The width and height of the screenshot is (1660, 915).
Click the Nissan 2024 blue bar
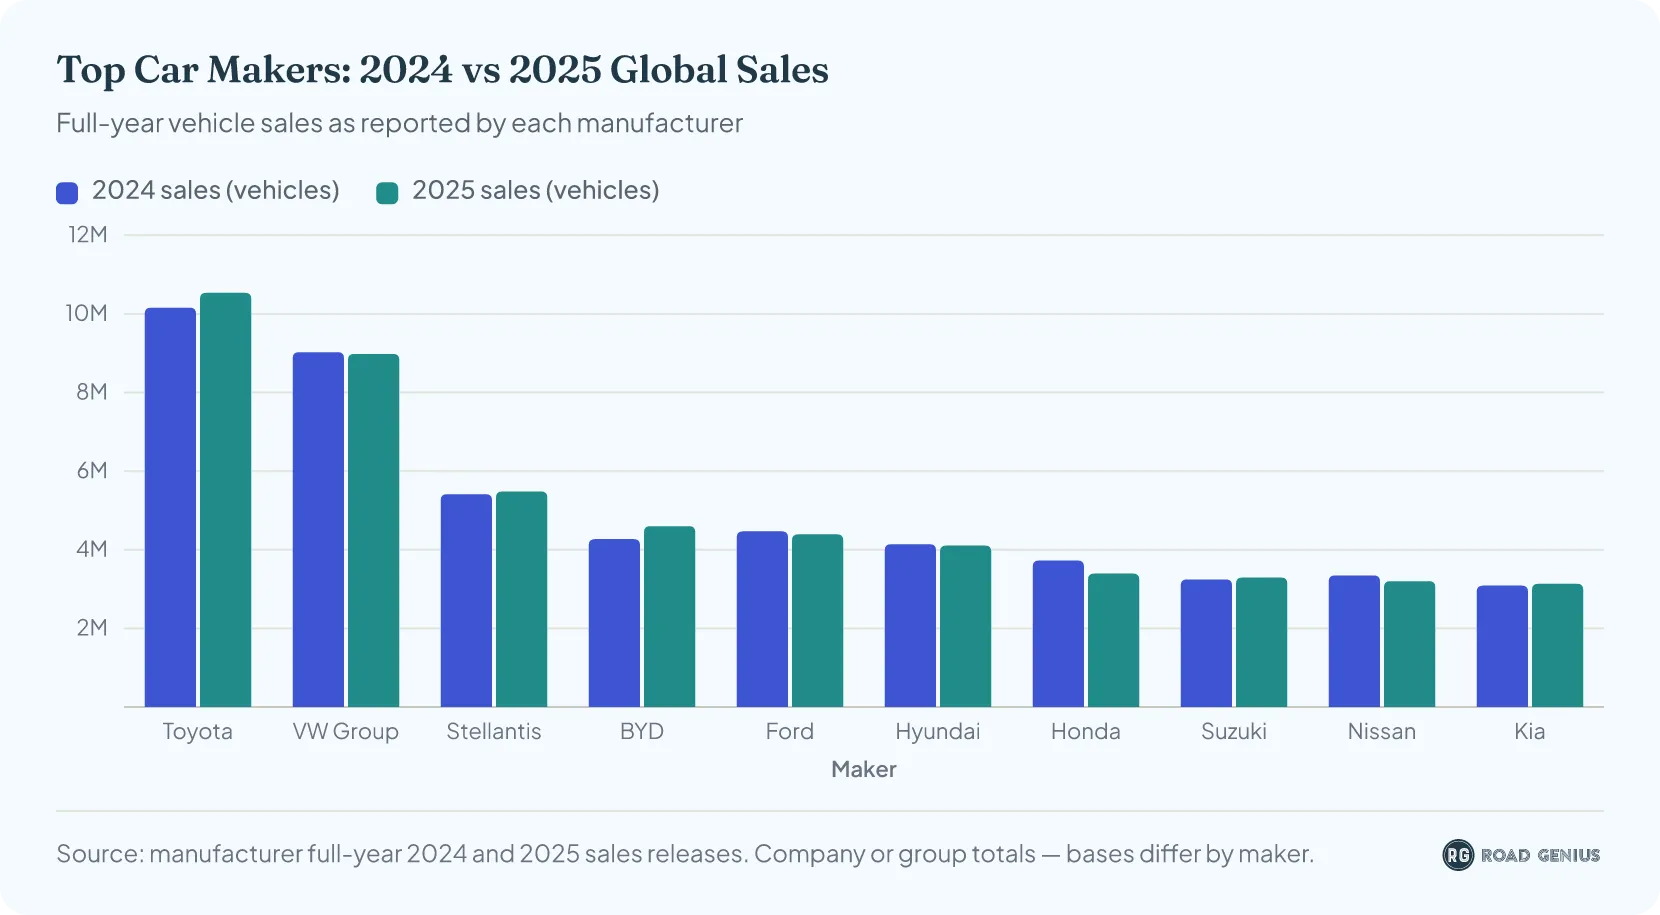[1354, 641]
